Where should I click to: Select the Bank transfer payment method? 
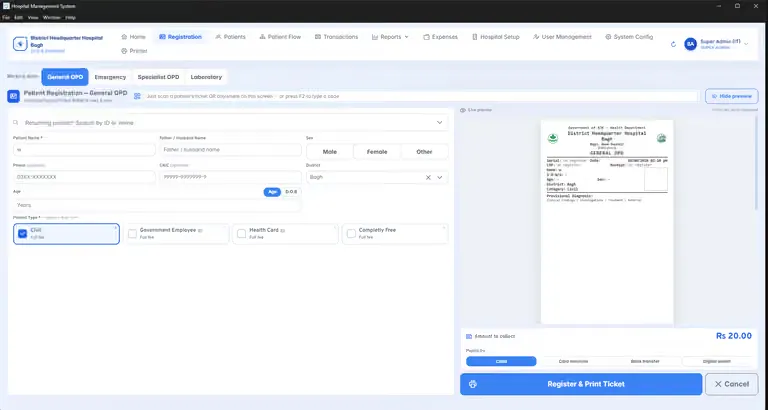[645, 362]
